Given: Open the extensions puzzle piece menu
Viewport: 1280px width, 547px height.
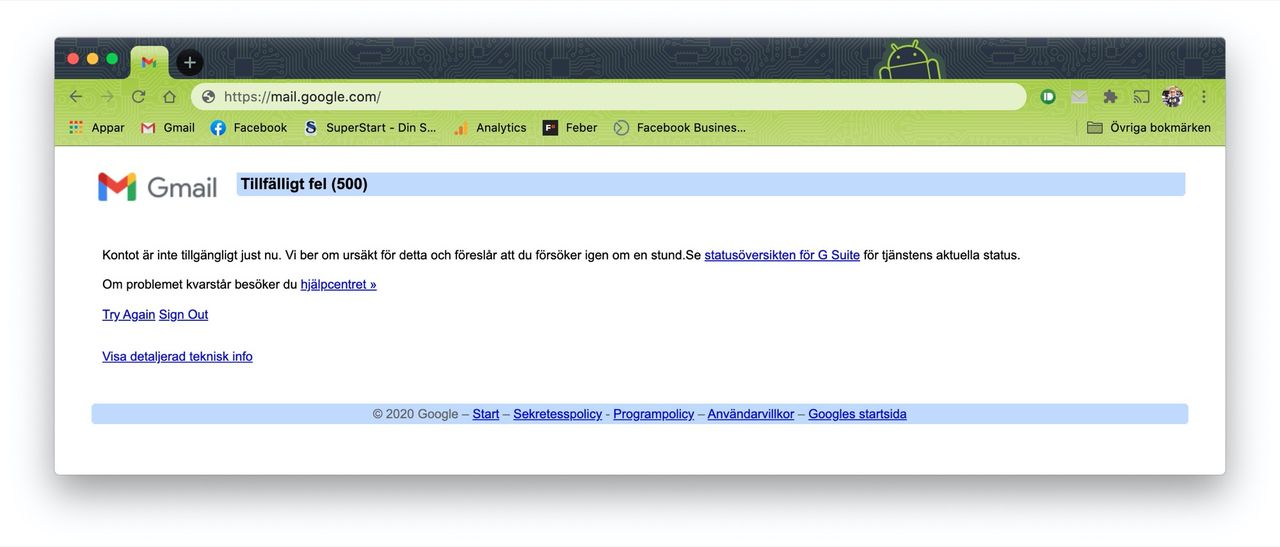Looking at the screenshot, I should (1110, 97).
